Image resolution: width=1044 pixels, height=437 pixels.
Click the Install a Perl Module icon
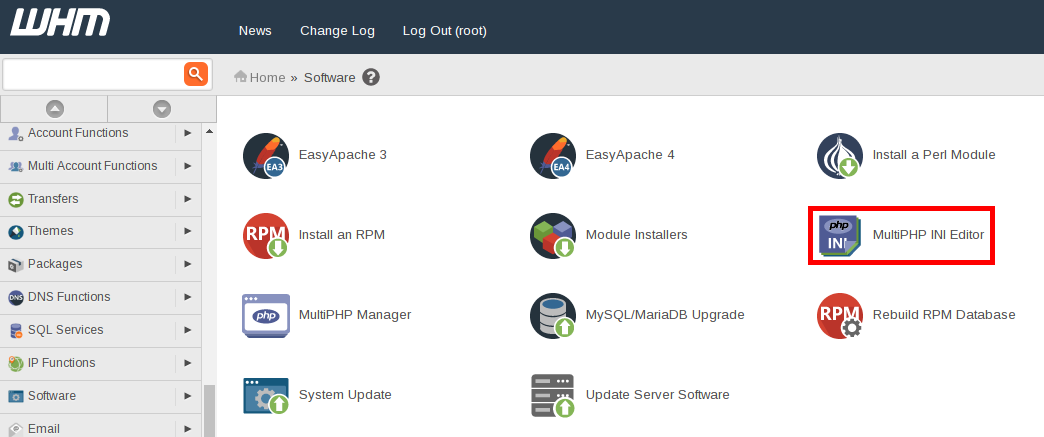pos(840,156)
